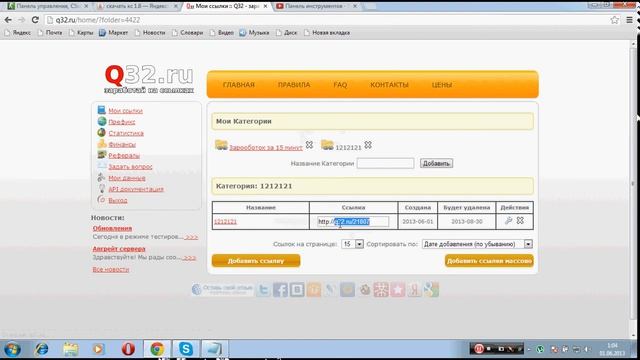Open Мои данные sidebar link
Screen dimensions: 640x360
[x=127, y=178]
